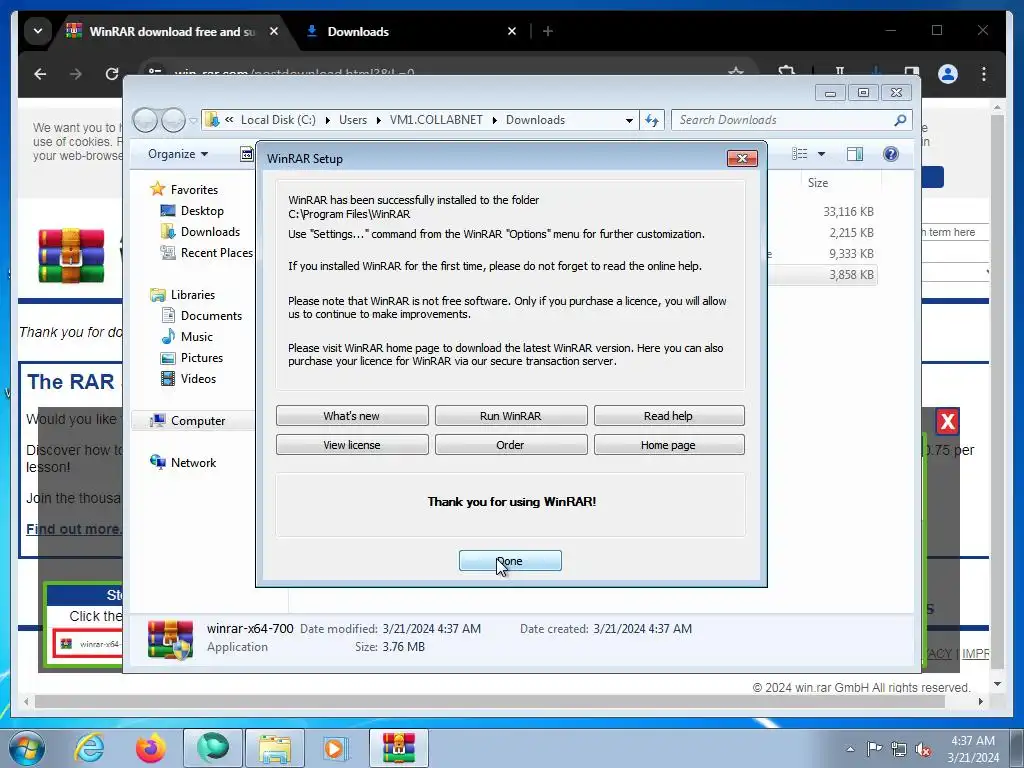1024x768 pixels.
Task: Refresh the Downloads folder view
Action: pos(652,120)
